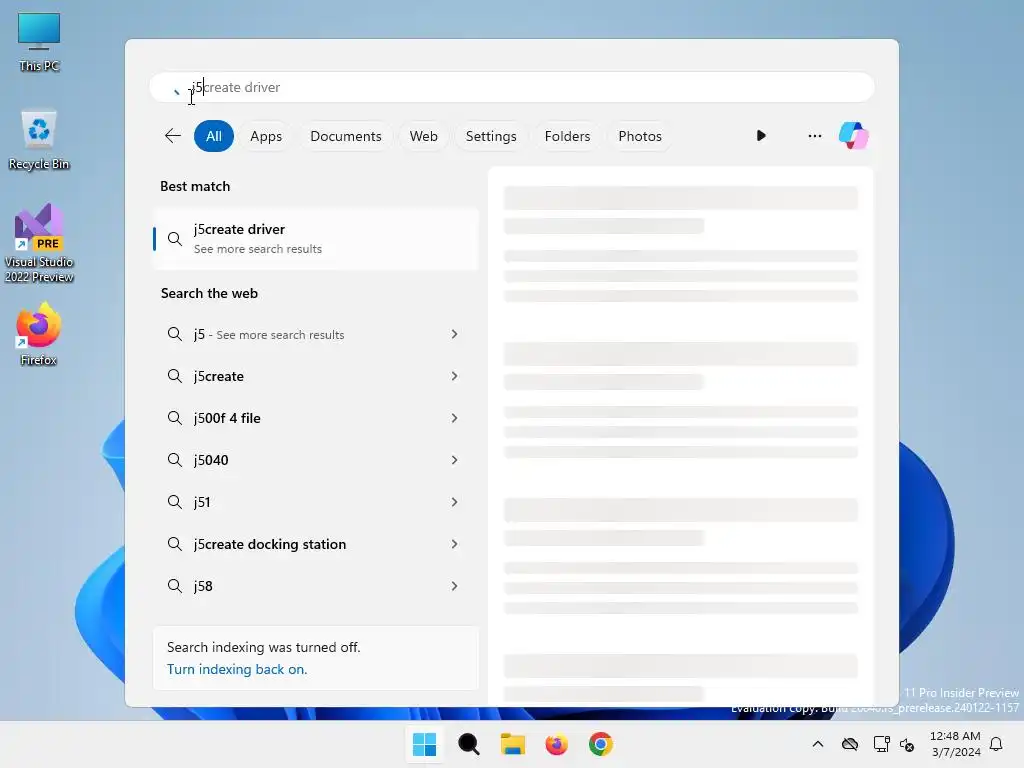Switch to the Documents filter tab

click(x=345, y=136)
